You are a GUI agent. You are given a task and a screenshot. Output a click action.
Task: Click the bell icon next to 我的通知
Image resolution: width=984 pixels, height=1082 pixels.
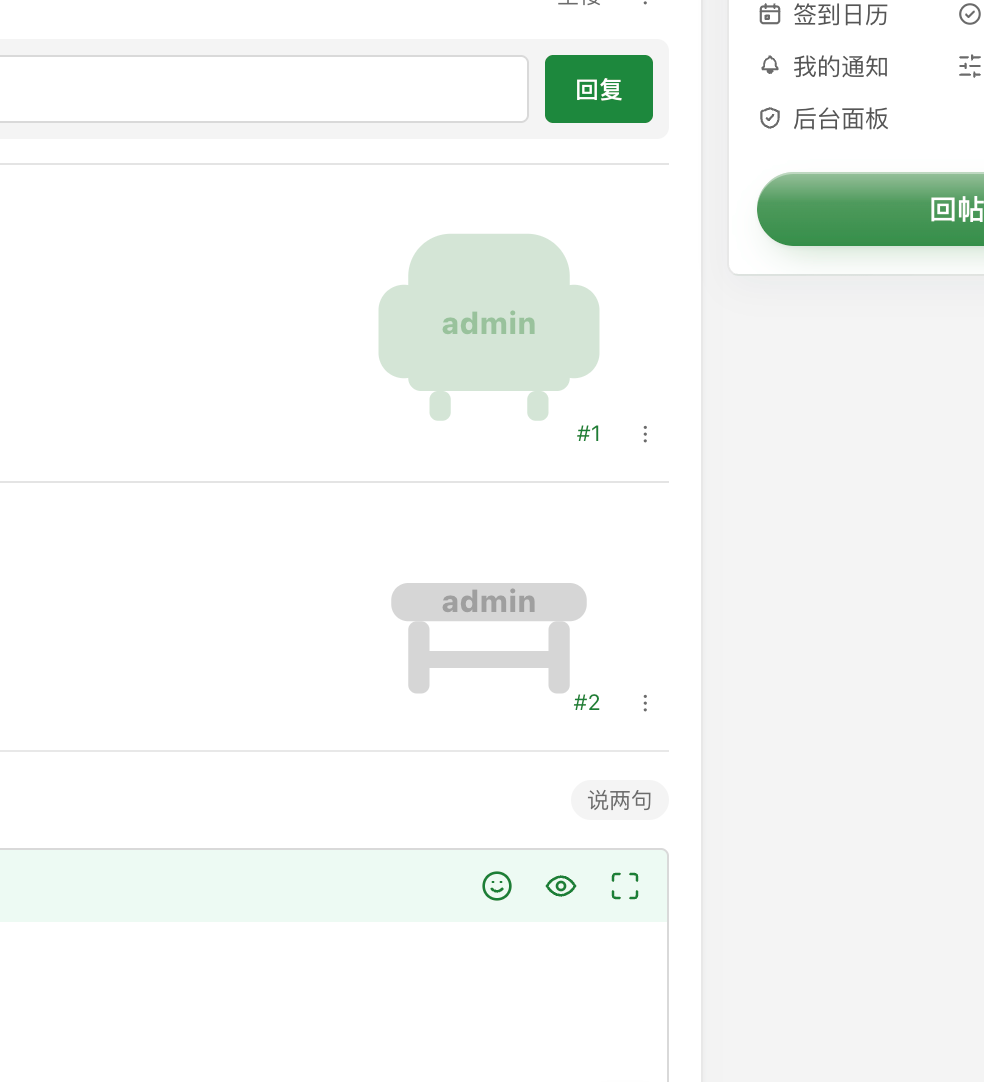coord(769,66)
